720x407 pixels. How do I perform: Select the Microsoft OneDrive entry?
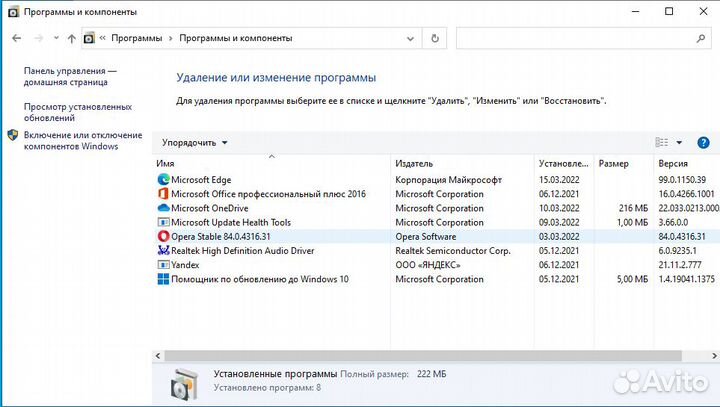[210, 208]
